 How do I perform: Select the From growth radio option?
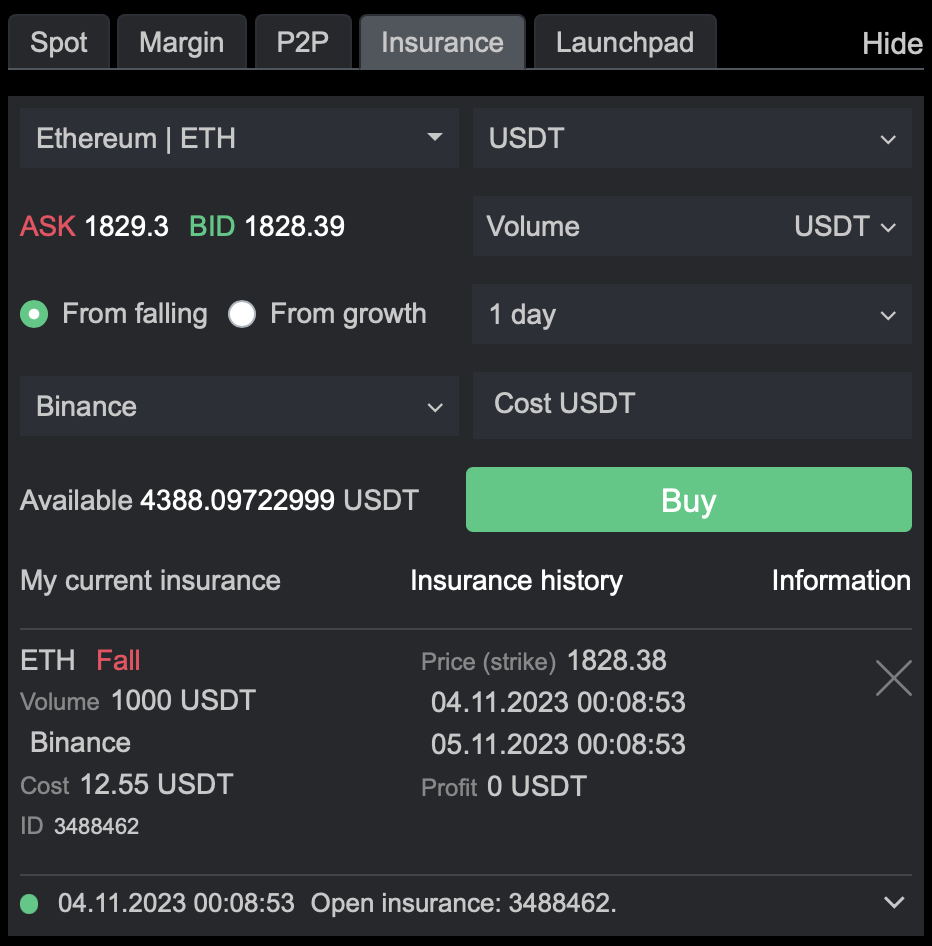click(x=242, y=315)
